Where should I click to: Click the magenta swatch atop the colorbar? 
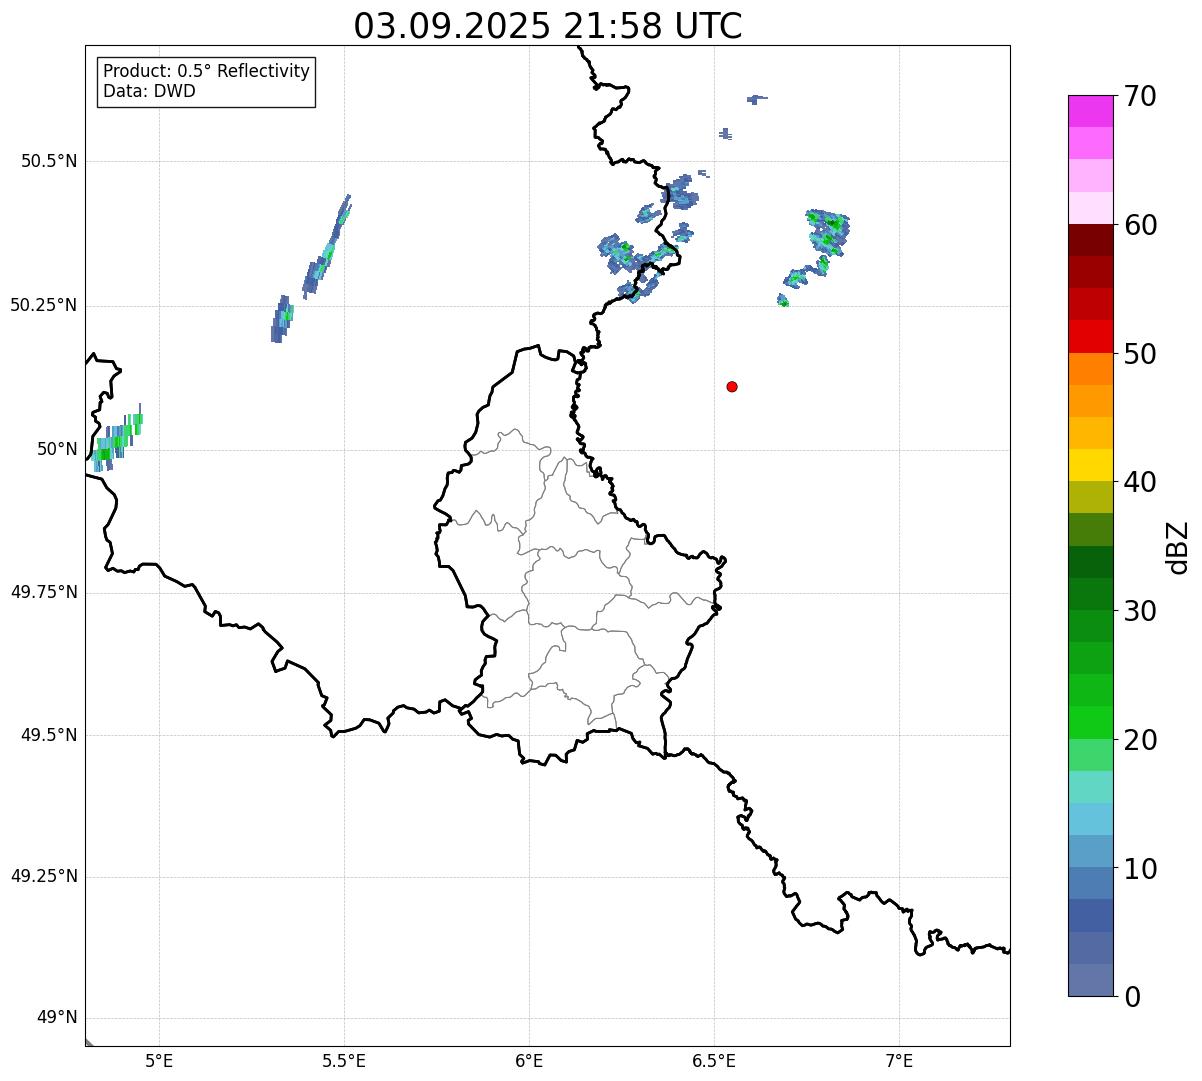click(1090, 111)
